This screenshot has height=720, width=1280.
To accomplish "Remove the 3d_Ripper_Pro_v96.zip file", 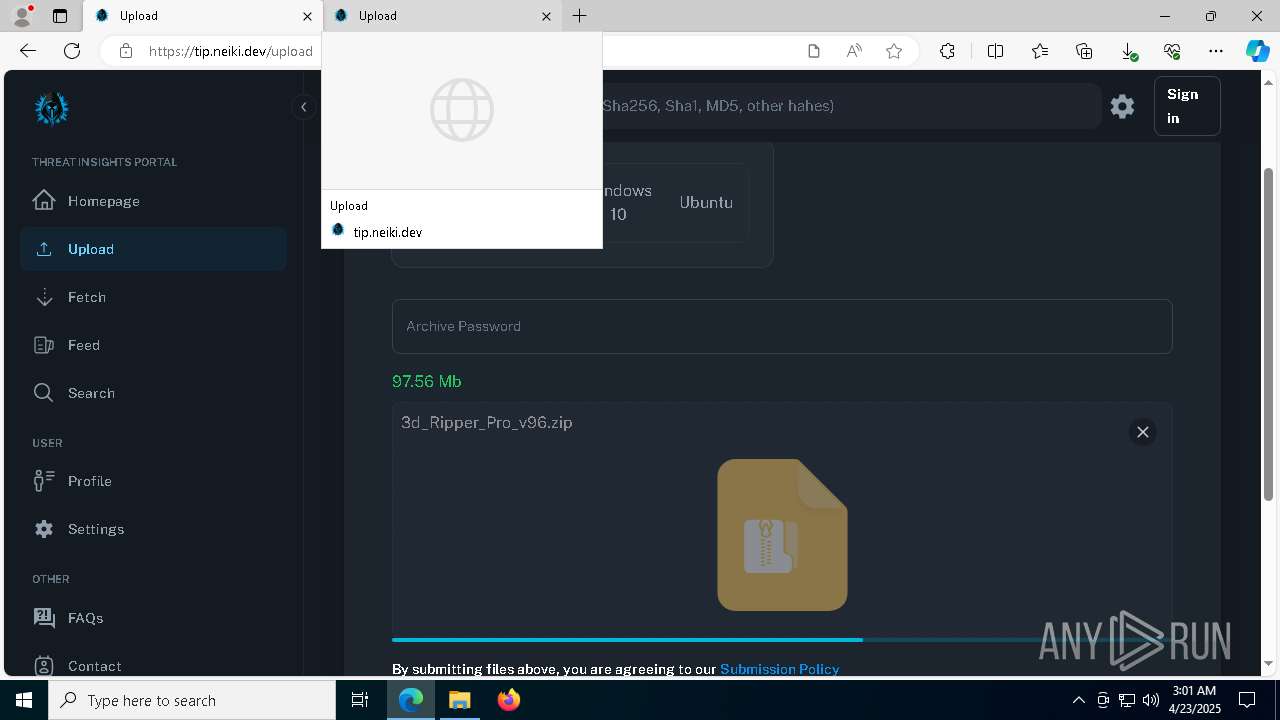I will (1142, 432).
